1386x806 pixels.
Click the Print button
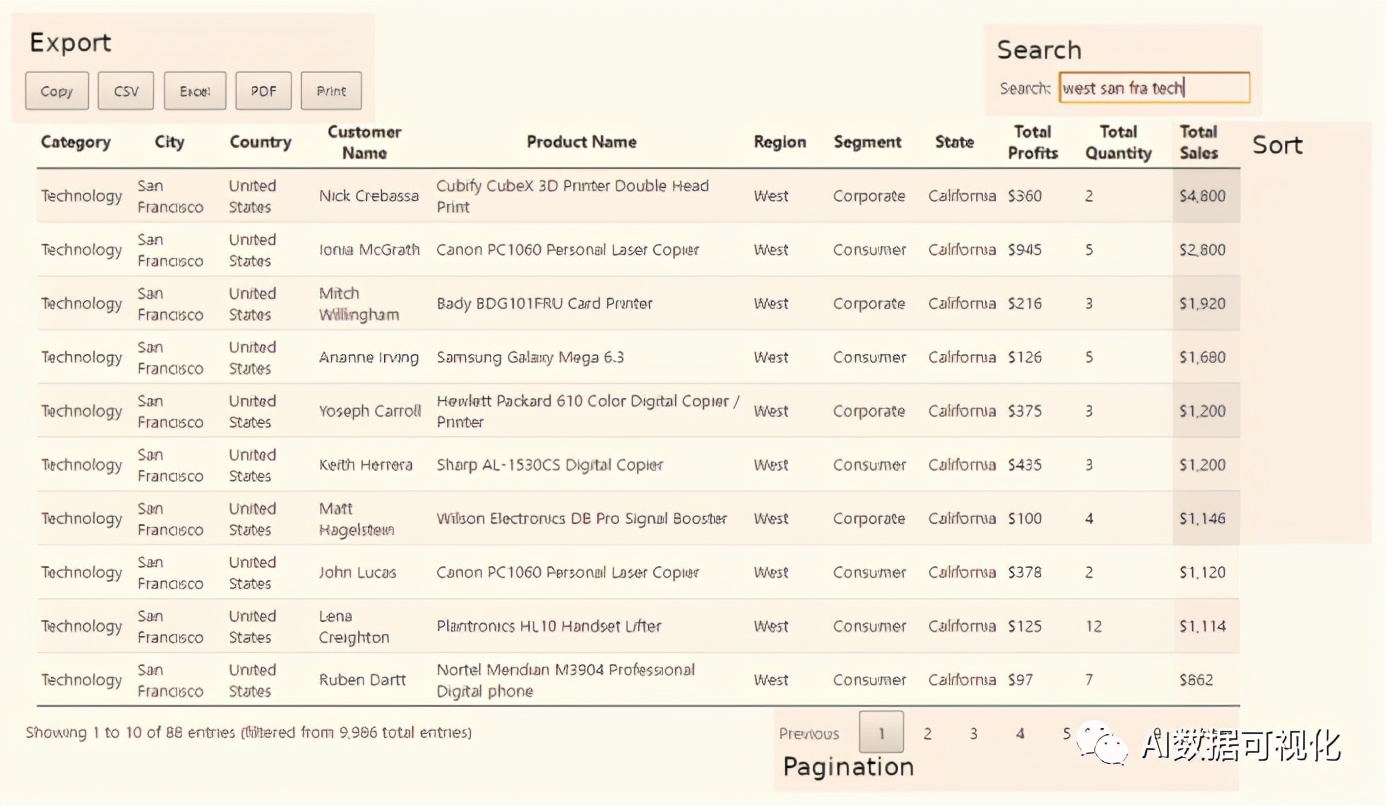click(x=331, y=91)
